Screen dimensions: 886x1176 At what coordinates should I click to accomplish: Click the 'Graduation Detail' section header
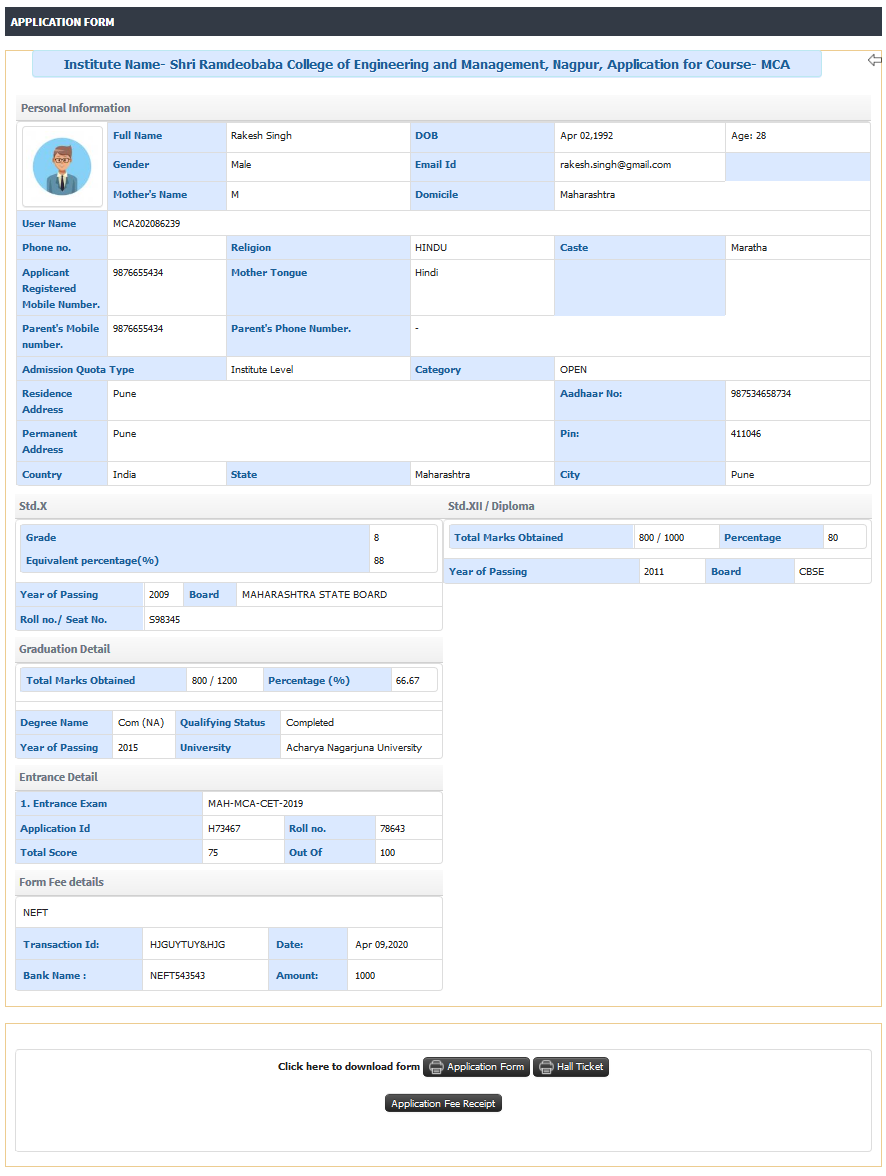pyautogui.click(x=65, y=650)
